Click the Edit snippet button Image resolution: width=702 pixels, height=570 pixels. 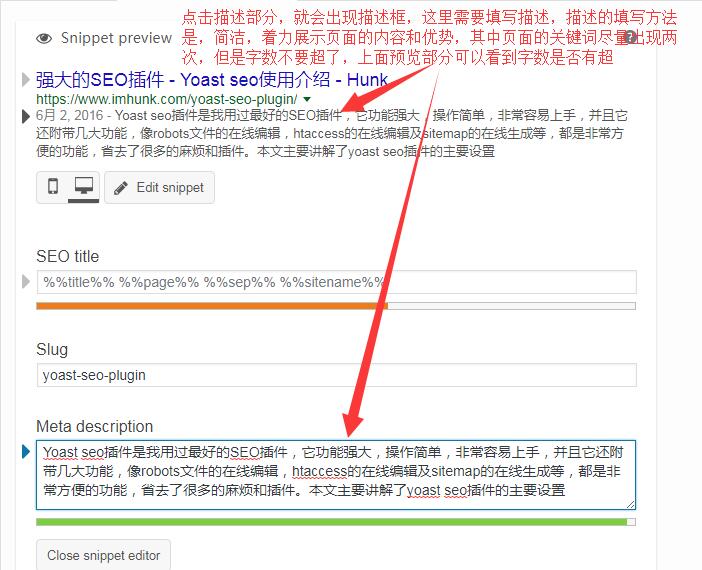click(159, 187)
